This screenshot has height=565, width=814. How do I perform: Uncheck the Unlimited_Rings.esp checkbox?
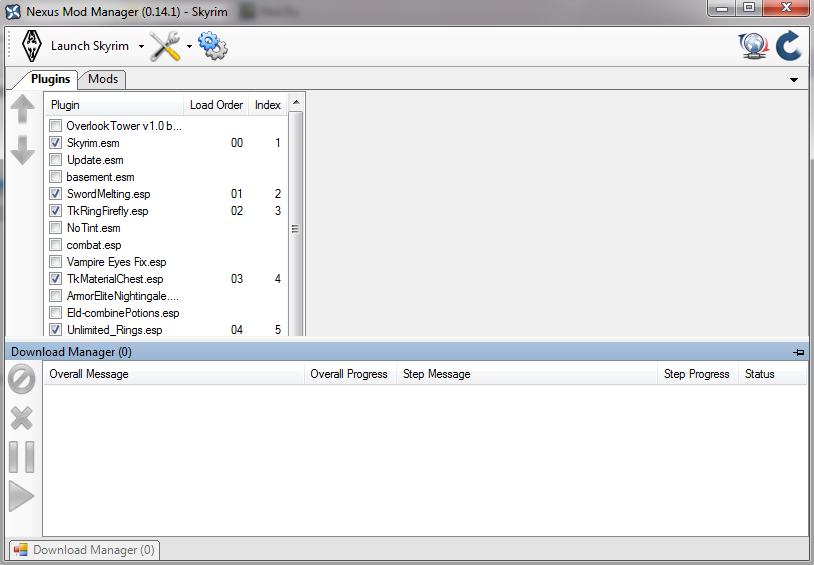coord(56,330)
